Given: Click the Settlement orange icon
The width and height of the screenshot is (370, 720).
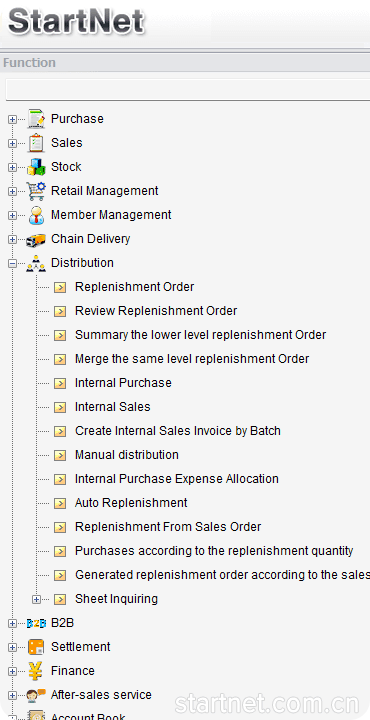Looking at the screenshot, I should [x=36, y=647].
